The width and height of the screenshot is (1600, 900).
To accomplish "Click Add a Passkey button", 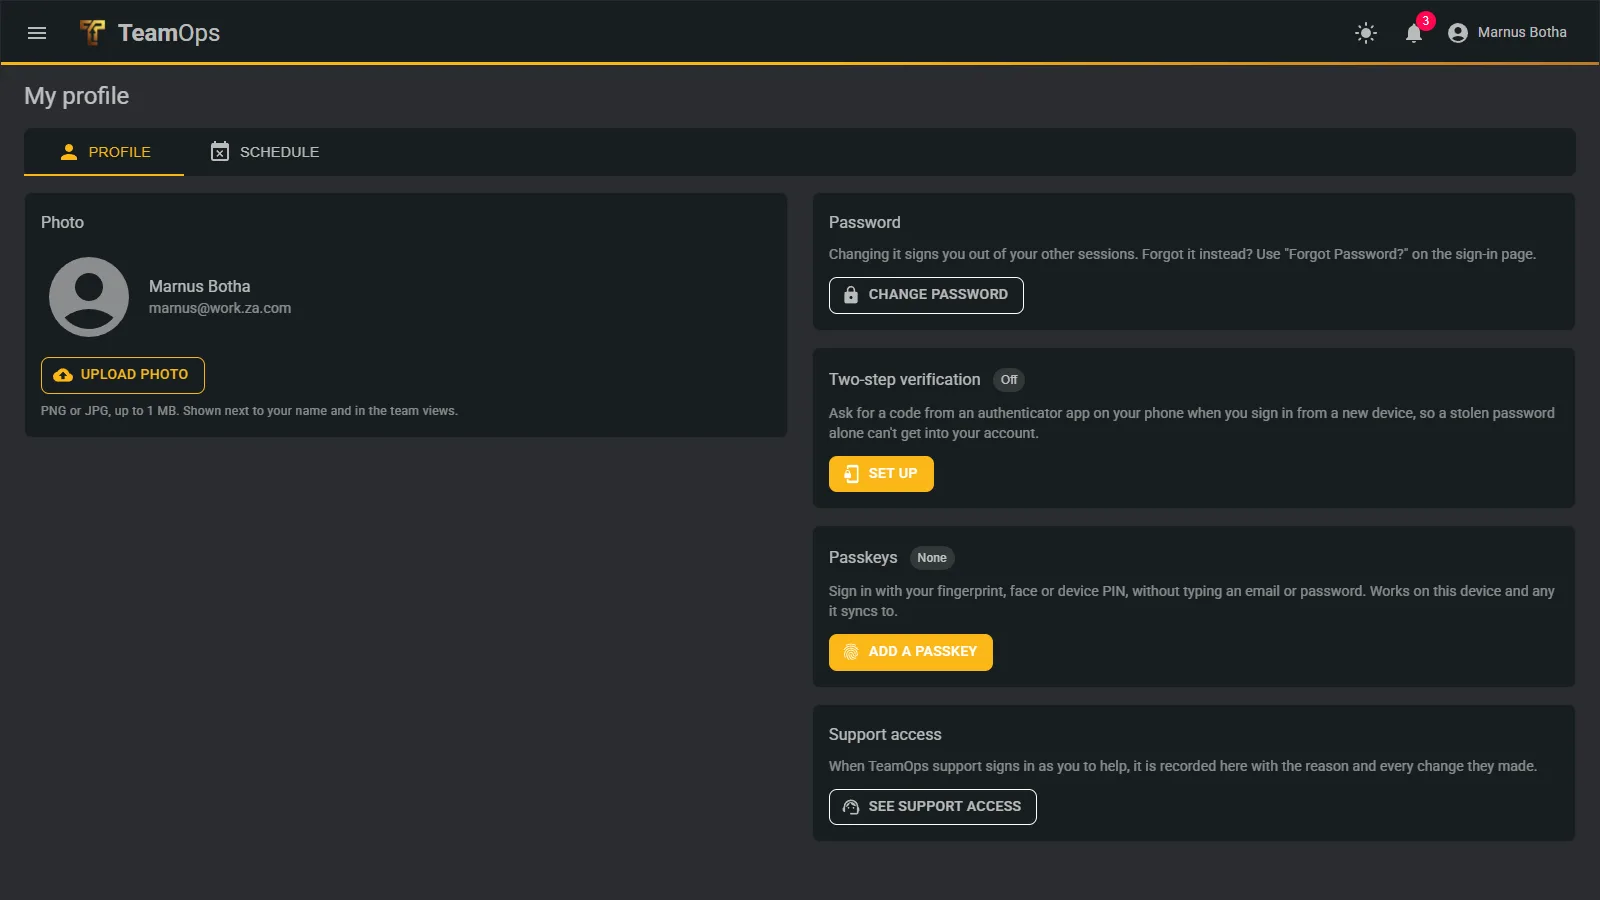I will (x=911, y=652).
